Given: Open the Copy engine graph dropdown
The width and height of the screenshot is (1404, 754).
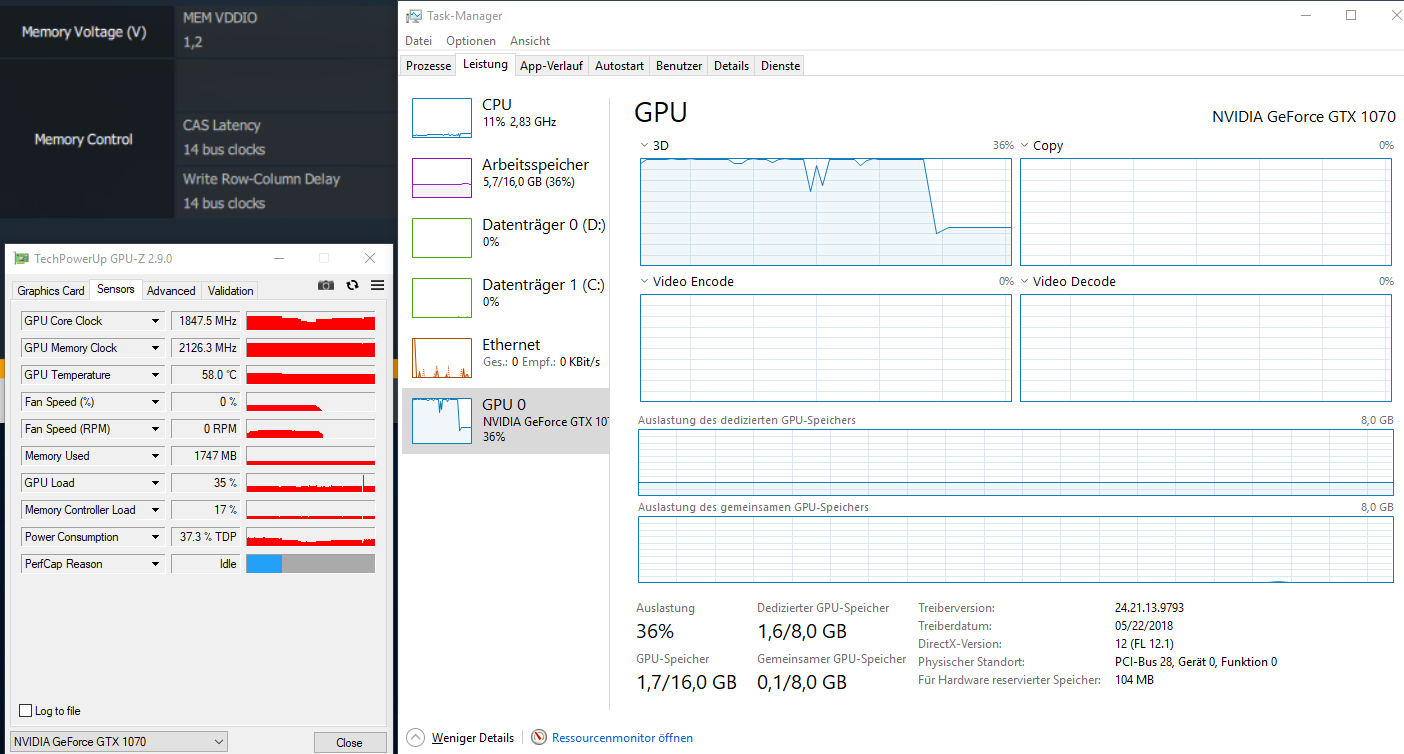Looking at the screenshot, I should click(x=1025, y=146).
